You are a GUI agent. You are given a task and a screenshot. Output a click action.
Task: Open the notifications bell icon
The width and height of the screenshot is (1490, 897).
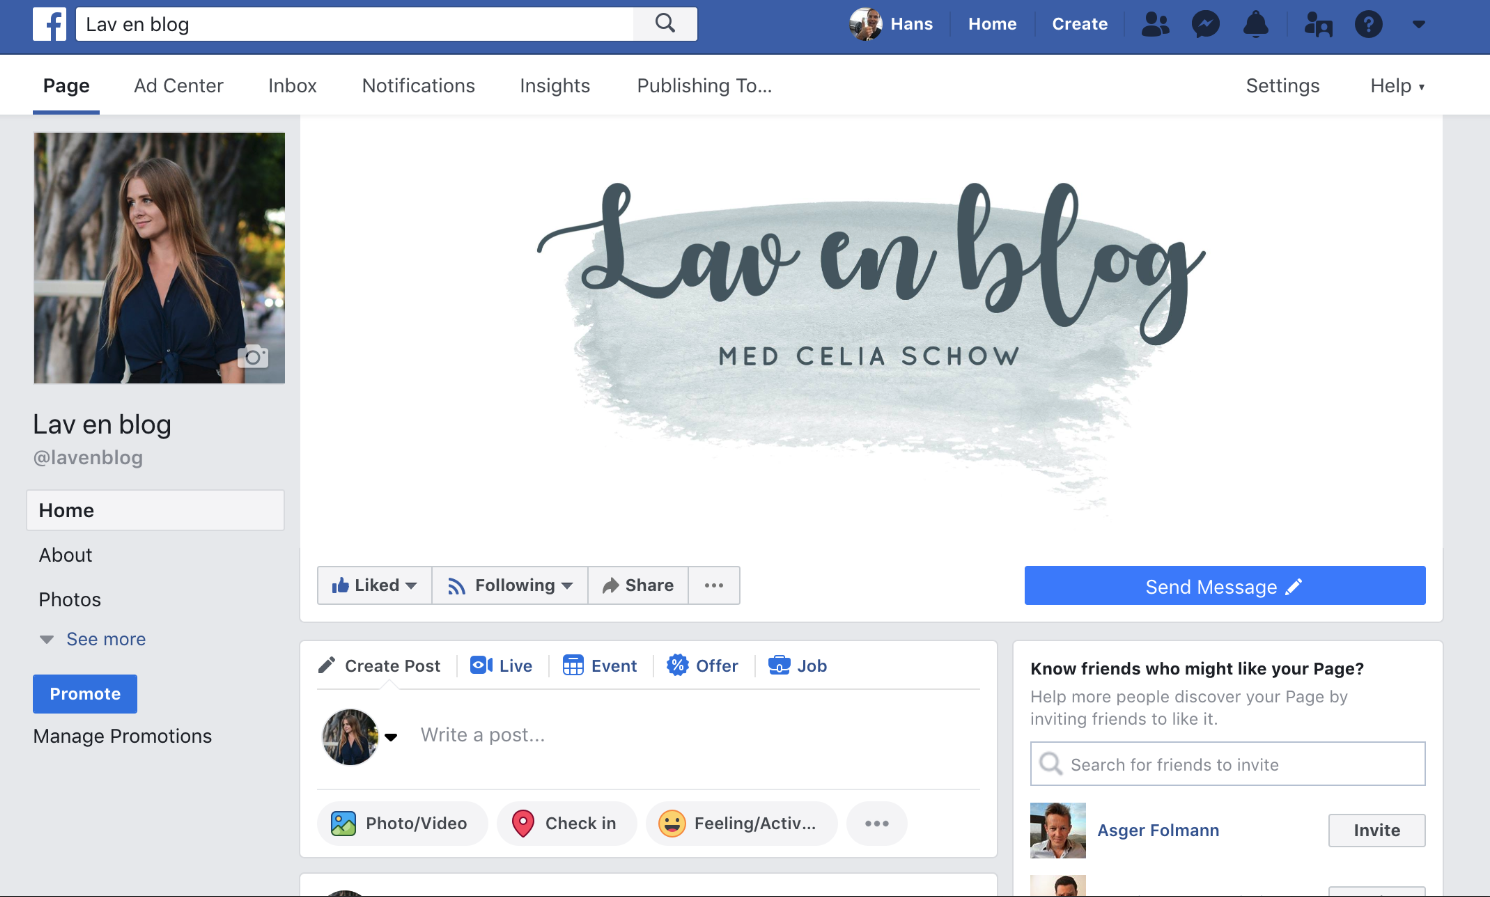pos(1256,24)
